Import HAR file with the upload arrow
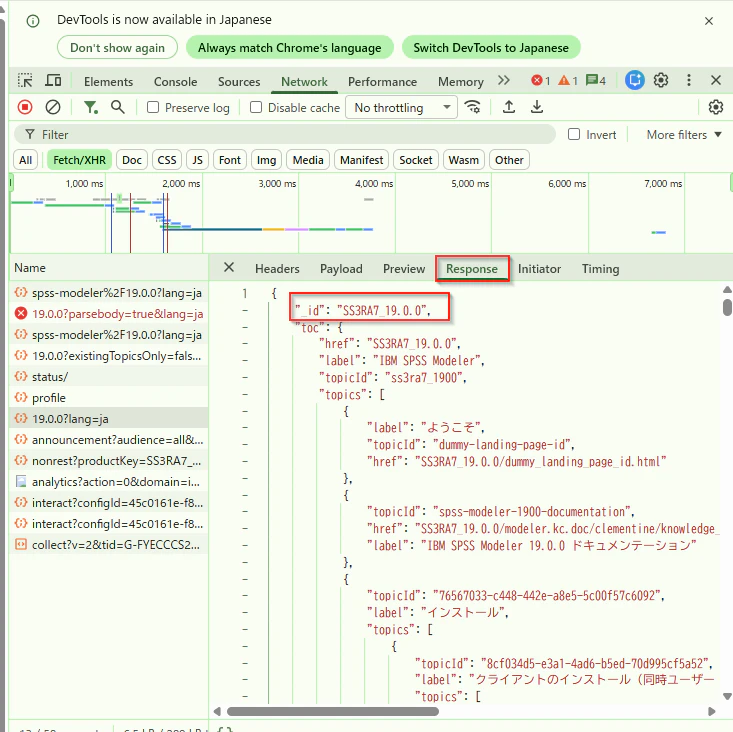This screenshot has width=733, height=732. [x=509, y=107]
